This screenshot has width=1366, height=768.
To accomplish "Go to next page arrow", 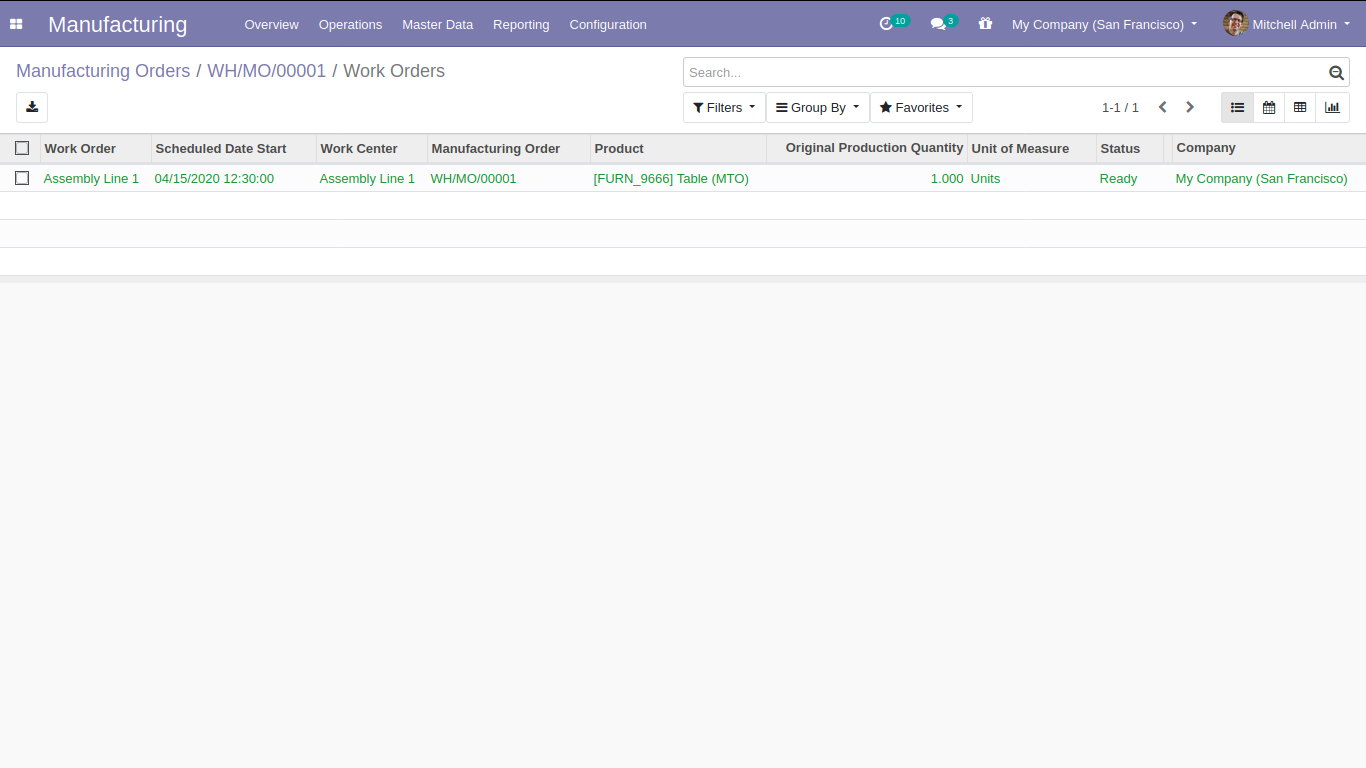I will (1190, 107).
